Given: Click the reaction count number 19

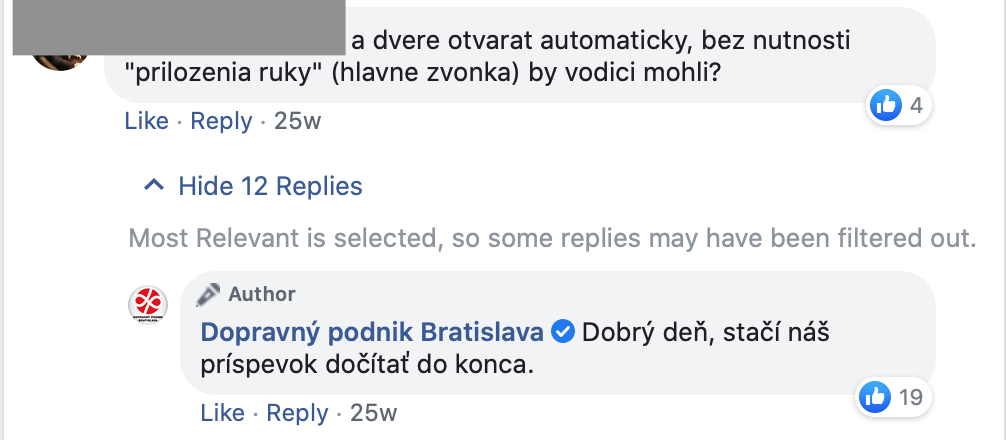Looking at the screenshot, I should (x=909, y=397).
